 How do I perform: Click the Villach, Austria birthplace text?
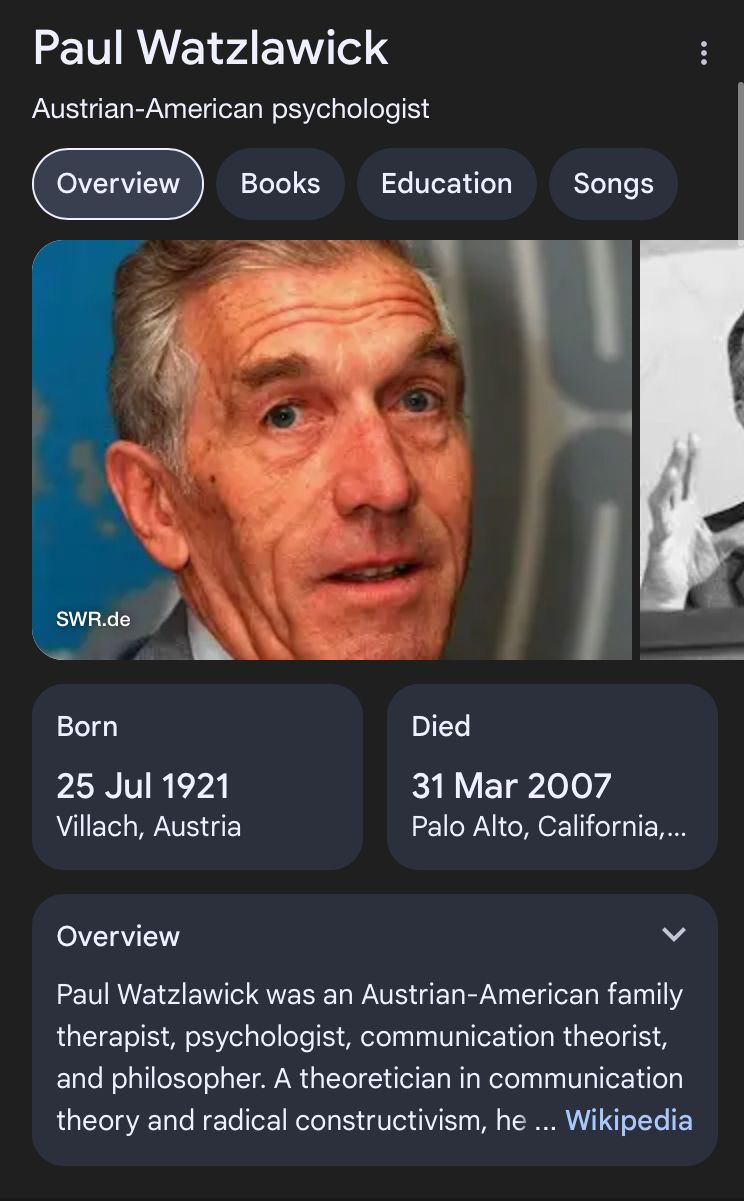pos(149,827)
